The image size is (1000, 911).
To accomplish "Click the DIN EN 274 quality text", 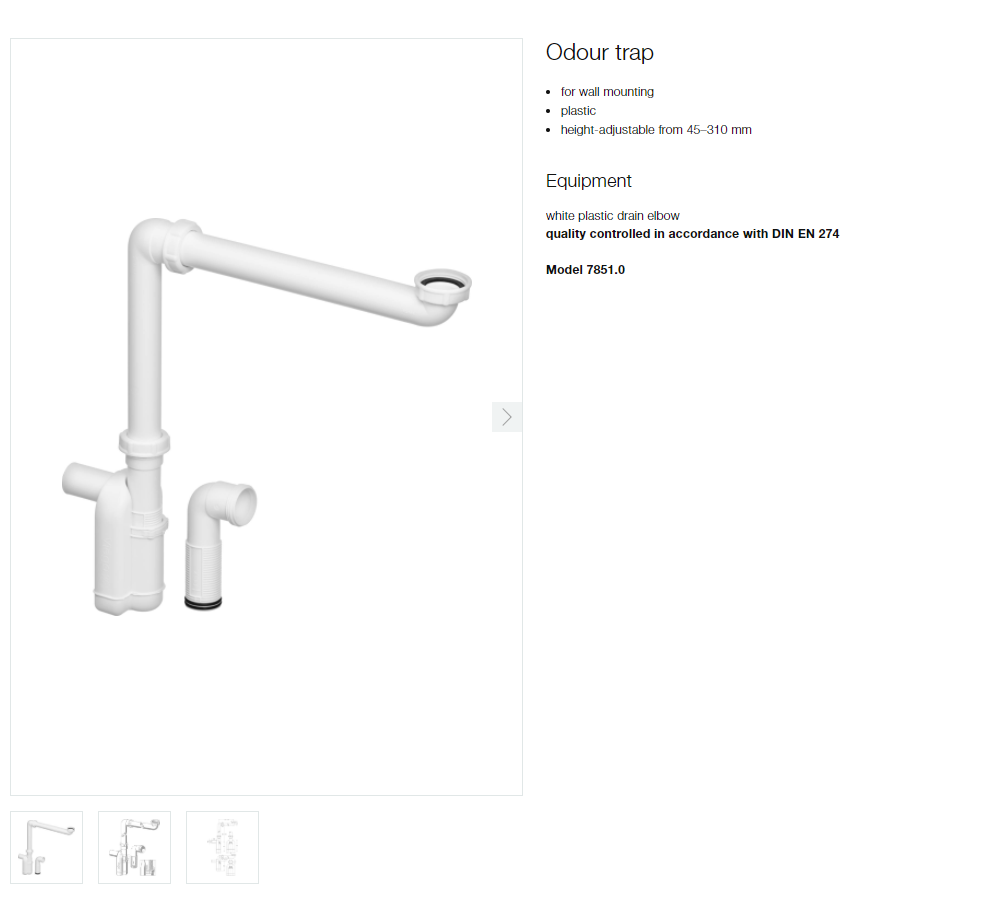I will [x=693, y=234].
